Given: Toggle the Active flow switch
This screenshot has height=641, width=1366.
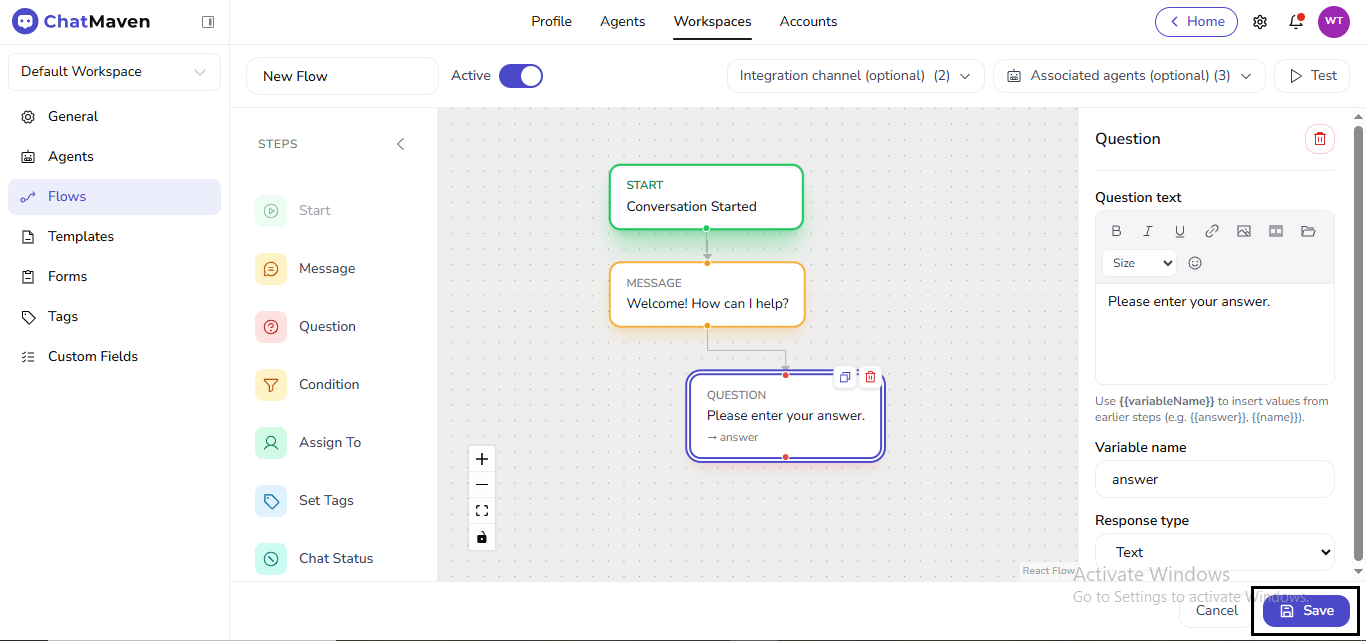Looking at the screenshot, I should (x=520, y=76).
